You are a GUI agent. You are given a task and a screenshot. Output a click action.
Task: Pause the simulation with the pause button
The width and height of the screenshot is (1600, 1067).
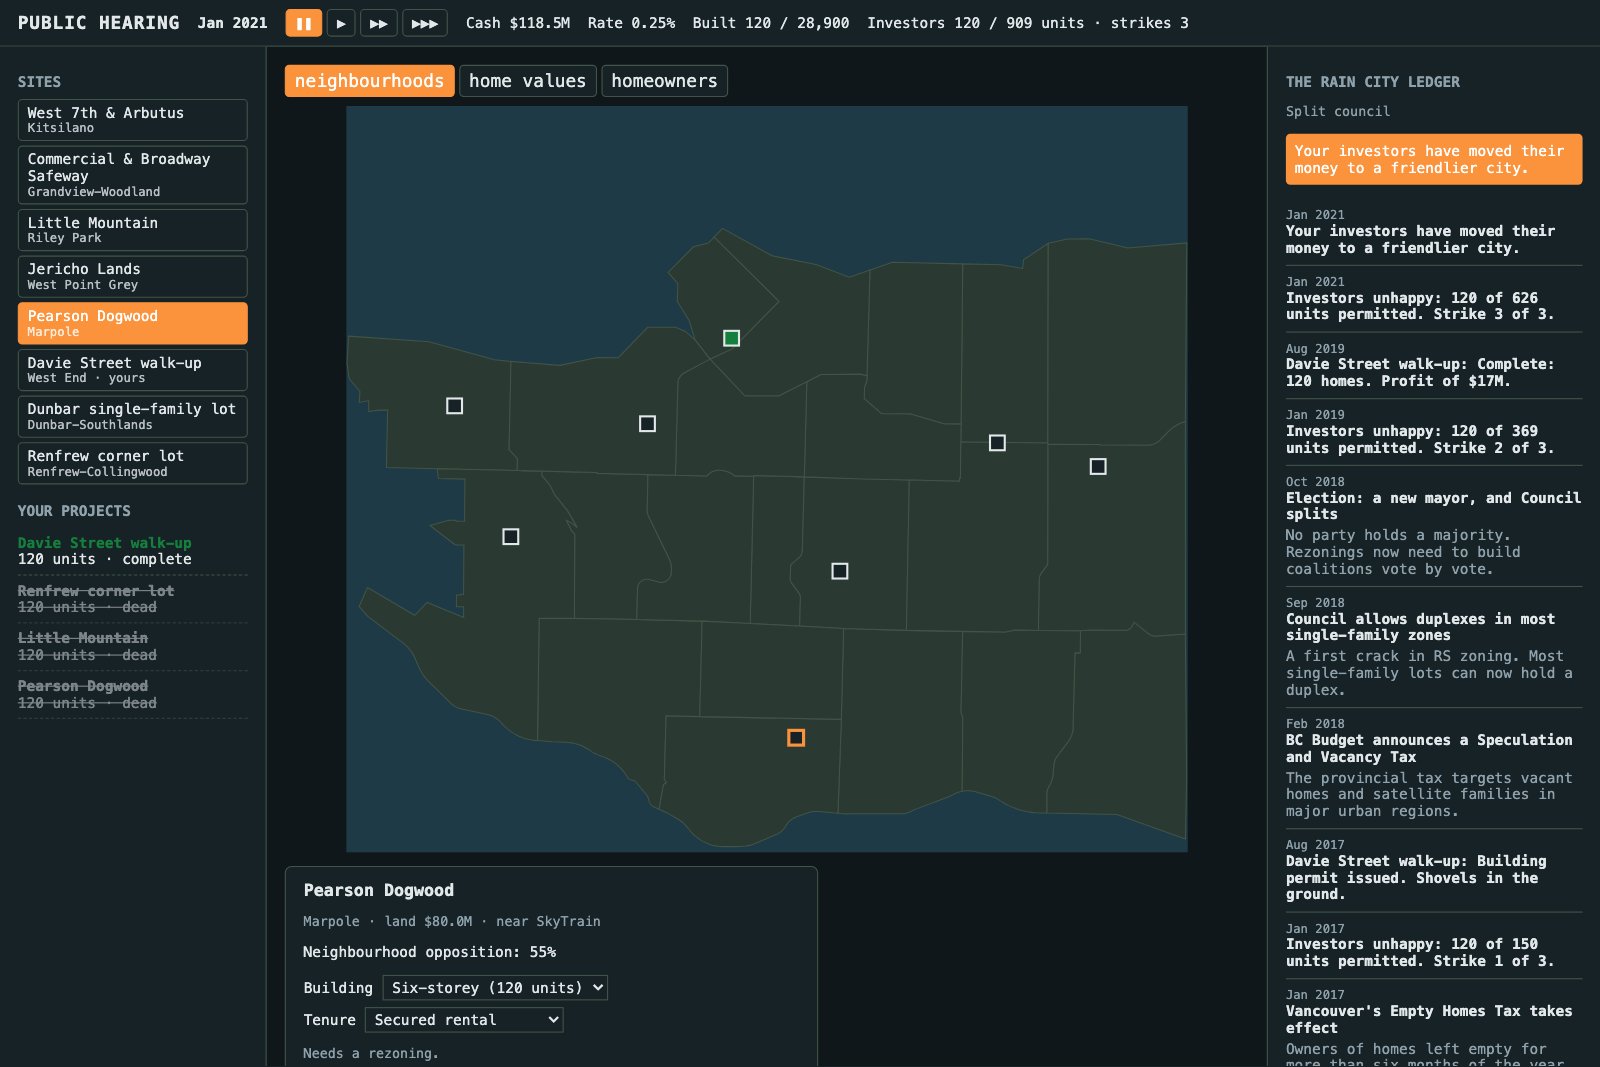click(x=303, y=23)
